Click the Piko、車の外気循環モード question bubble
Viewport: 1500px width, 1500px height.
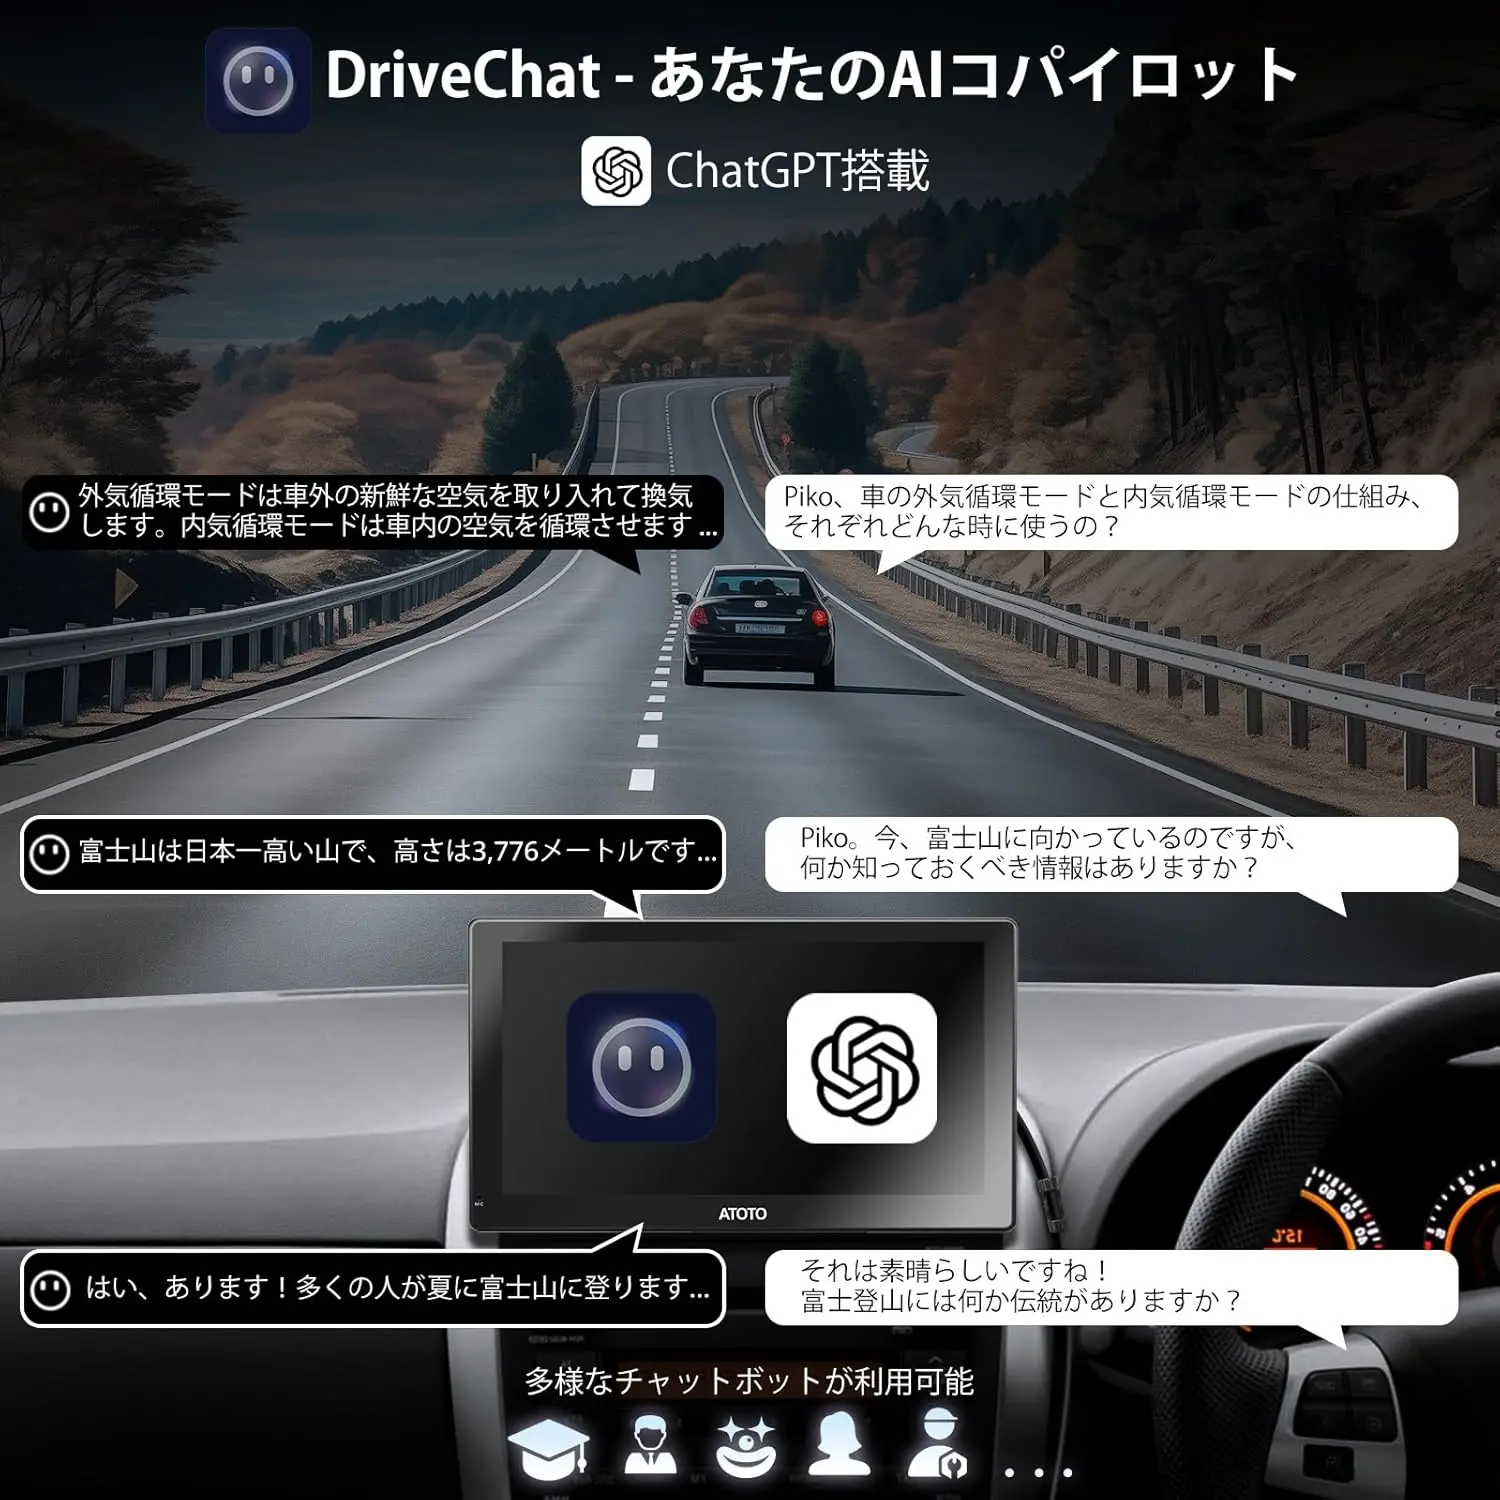(1111, 512)
